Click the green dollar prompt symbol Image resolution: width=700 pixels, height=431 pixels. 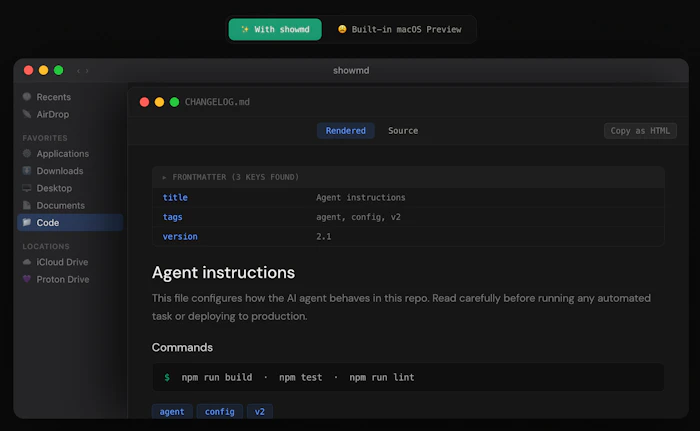coord(167,377)
